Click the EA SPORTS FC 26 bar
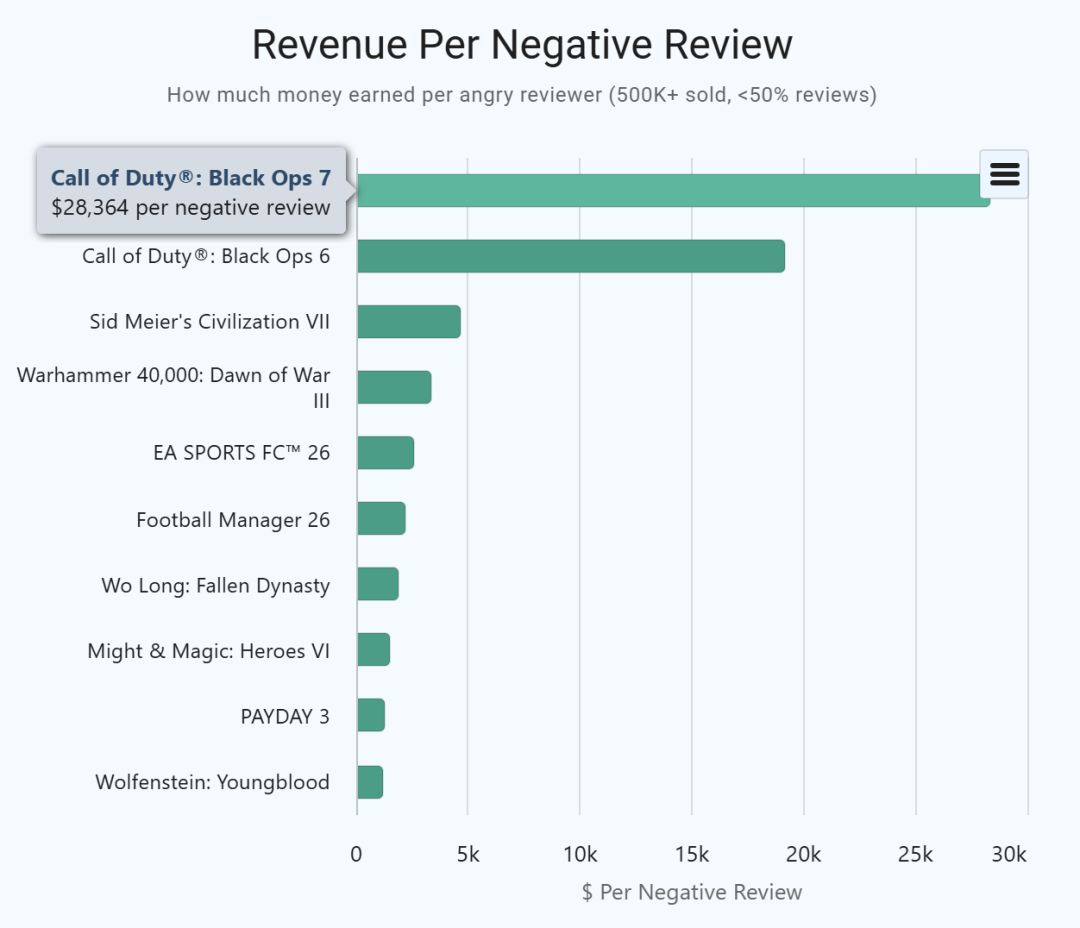The width and height of the screenshot is (1080, 928). [385, 453]
